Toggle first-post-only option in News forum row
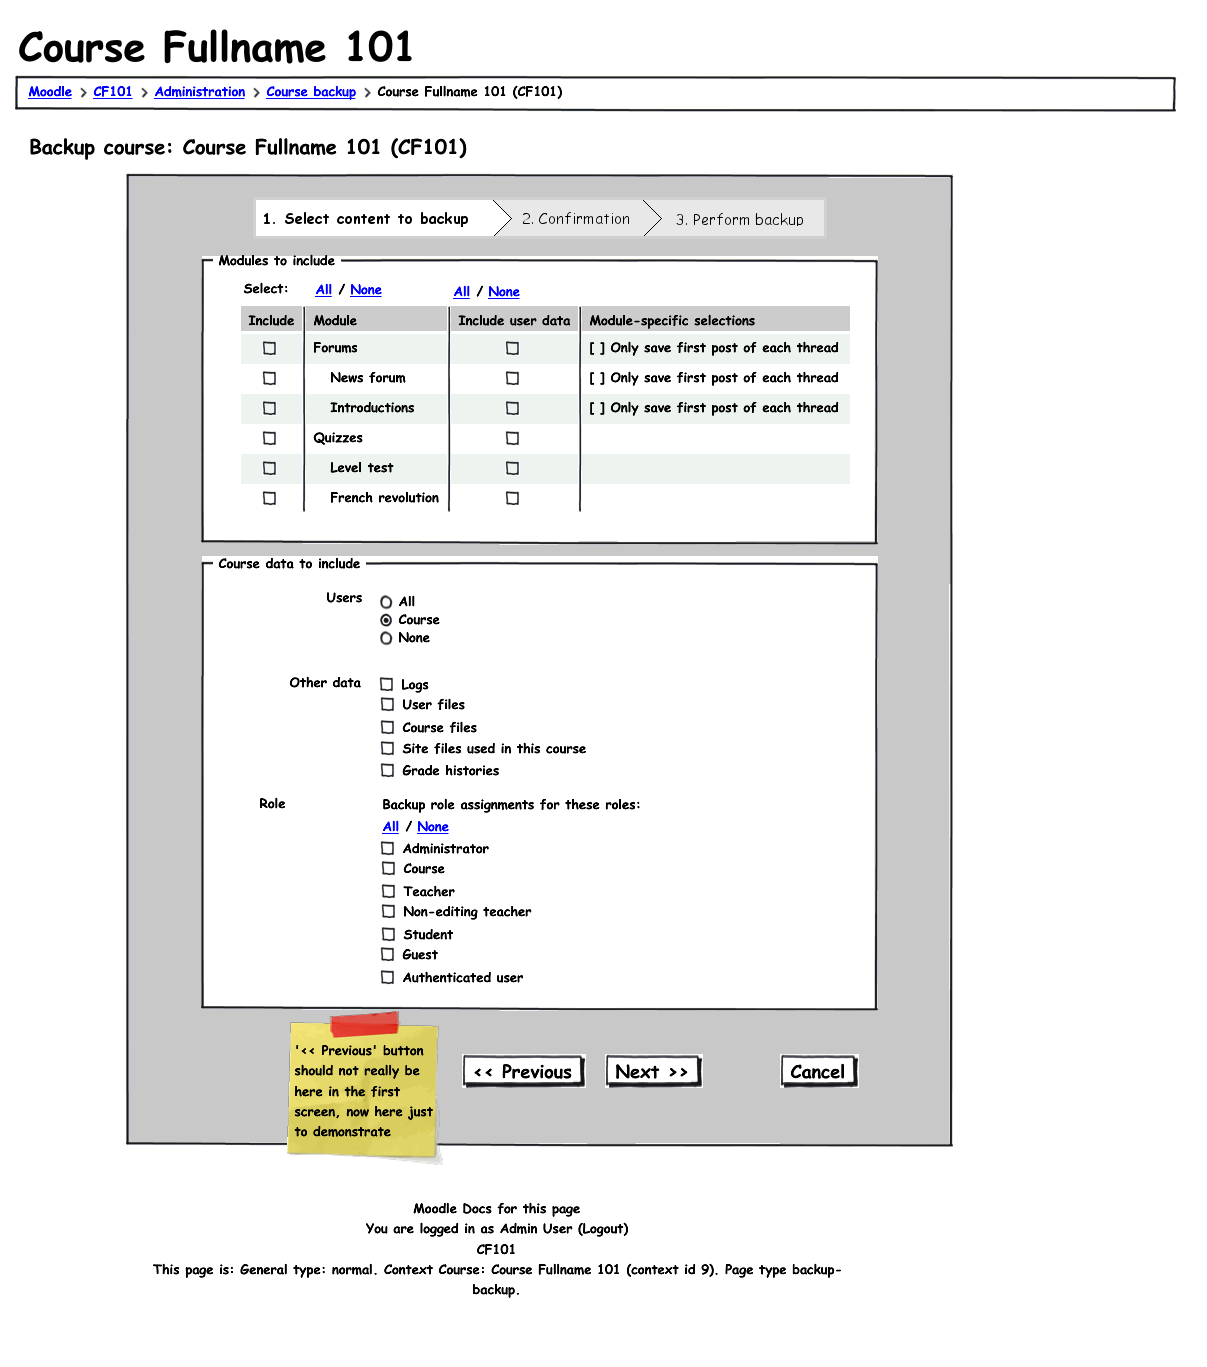Viewport: 1207px width, 1367px height. pyautogui.click(x=597, y=378)
